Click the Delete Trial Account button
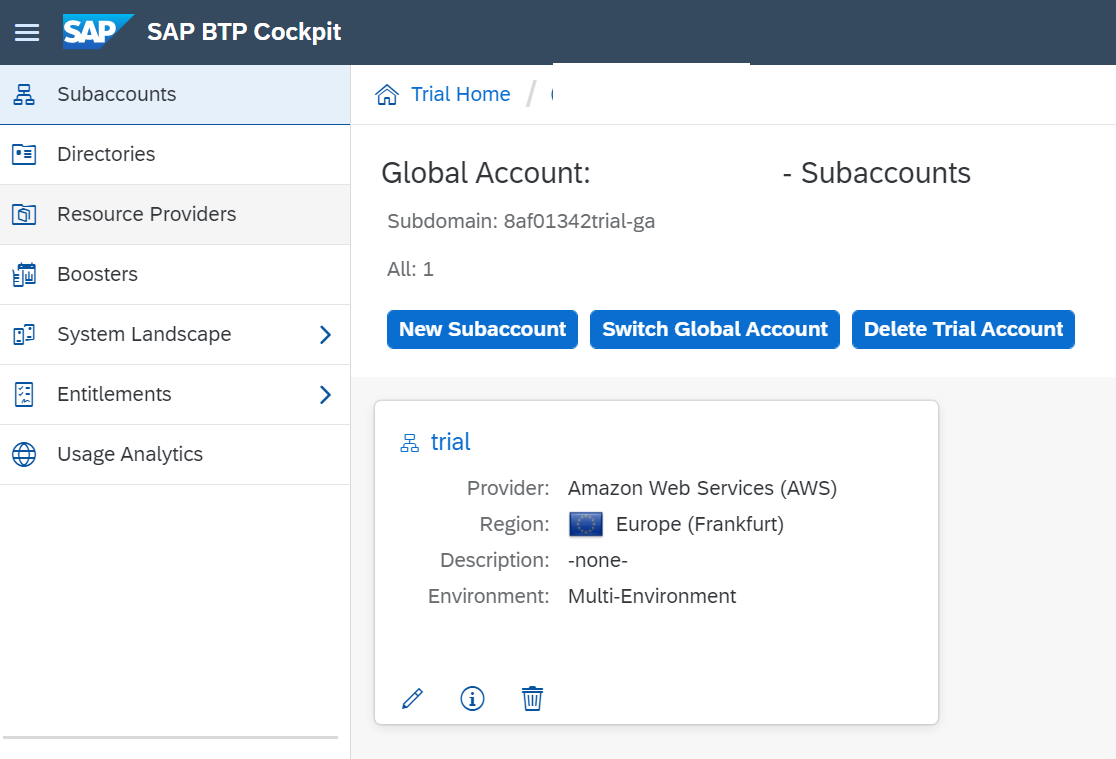This screenshot has height=759, width=1116. pos(962,328)
